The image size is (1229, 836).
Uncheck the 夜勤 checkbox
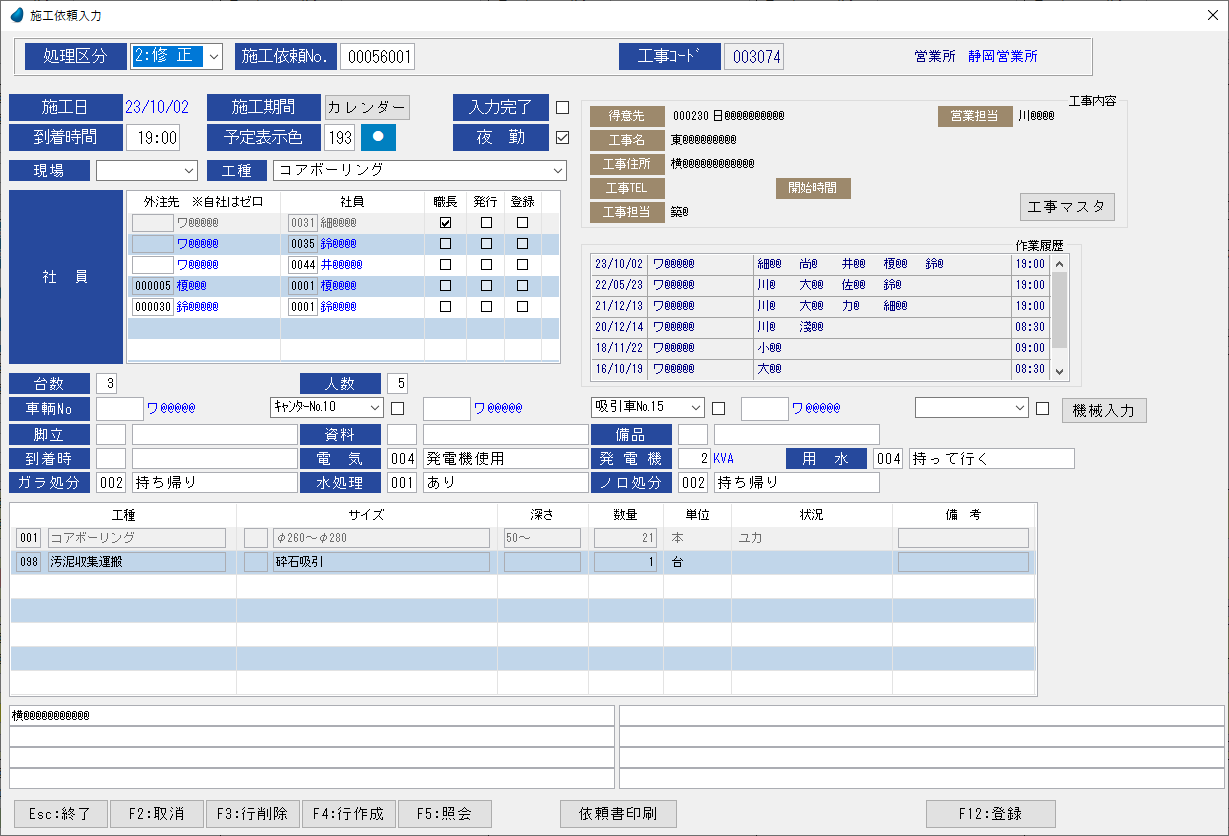pyautogui.click(x=562, y=137)
